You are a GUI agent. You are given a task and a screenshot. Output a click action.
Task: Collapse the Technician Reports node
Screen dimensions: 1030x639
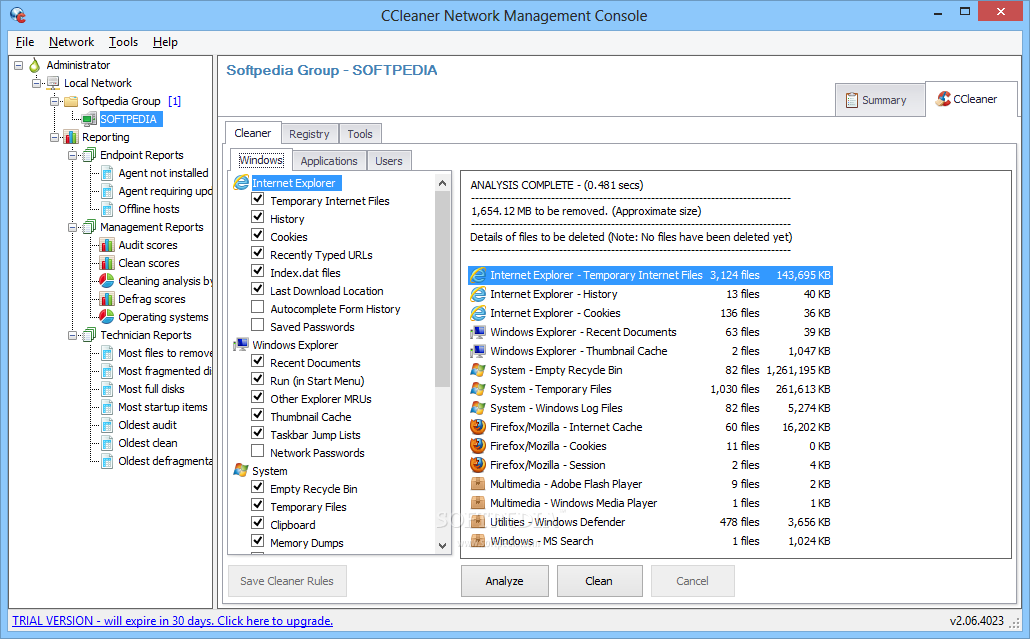(73, 335)
